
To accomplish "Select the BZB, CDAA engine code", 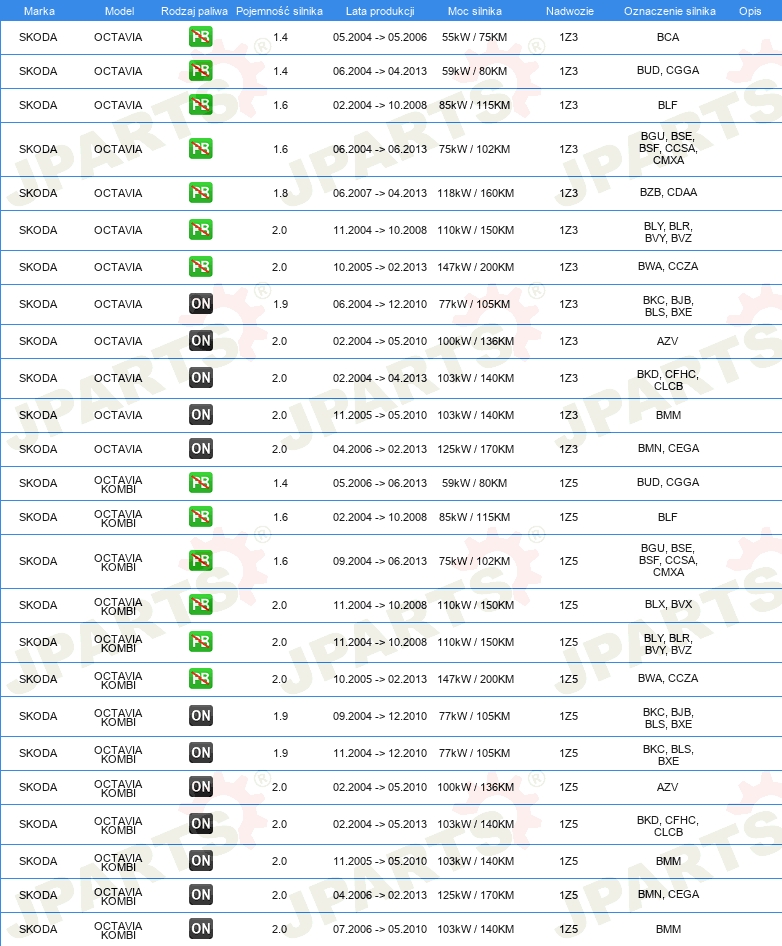I will coord(668,192).
